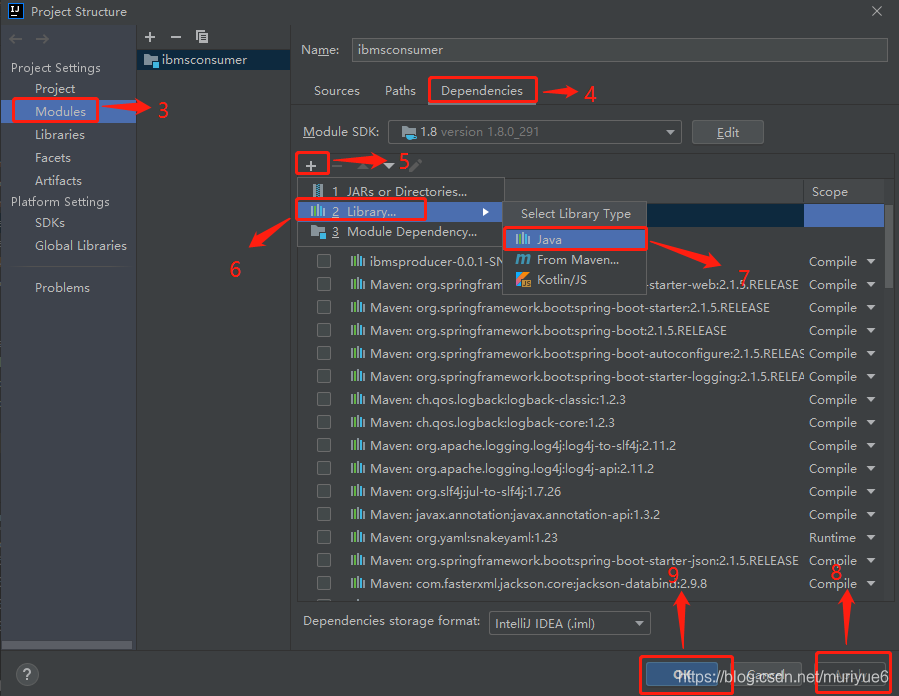The image size is (899, 696).
Task: Add dependency with plus button
Action: point(311,166)
